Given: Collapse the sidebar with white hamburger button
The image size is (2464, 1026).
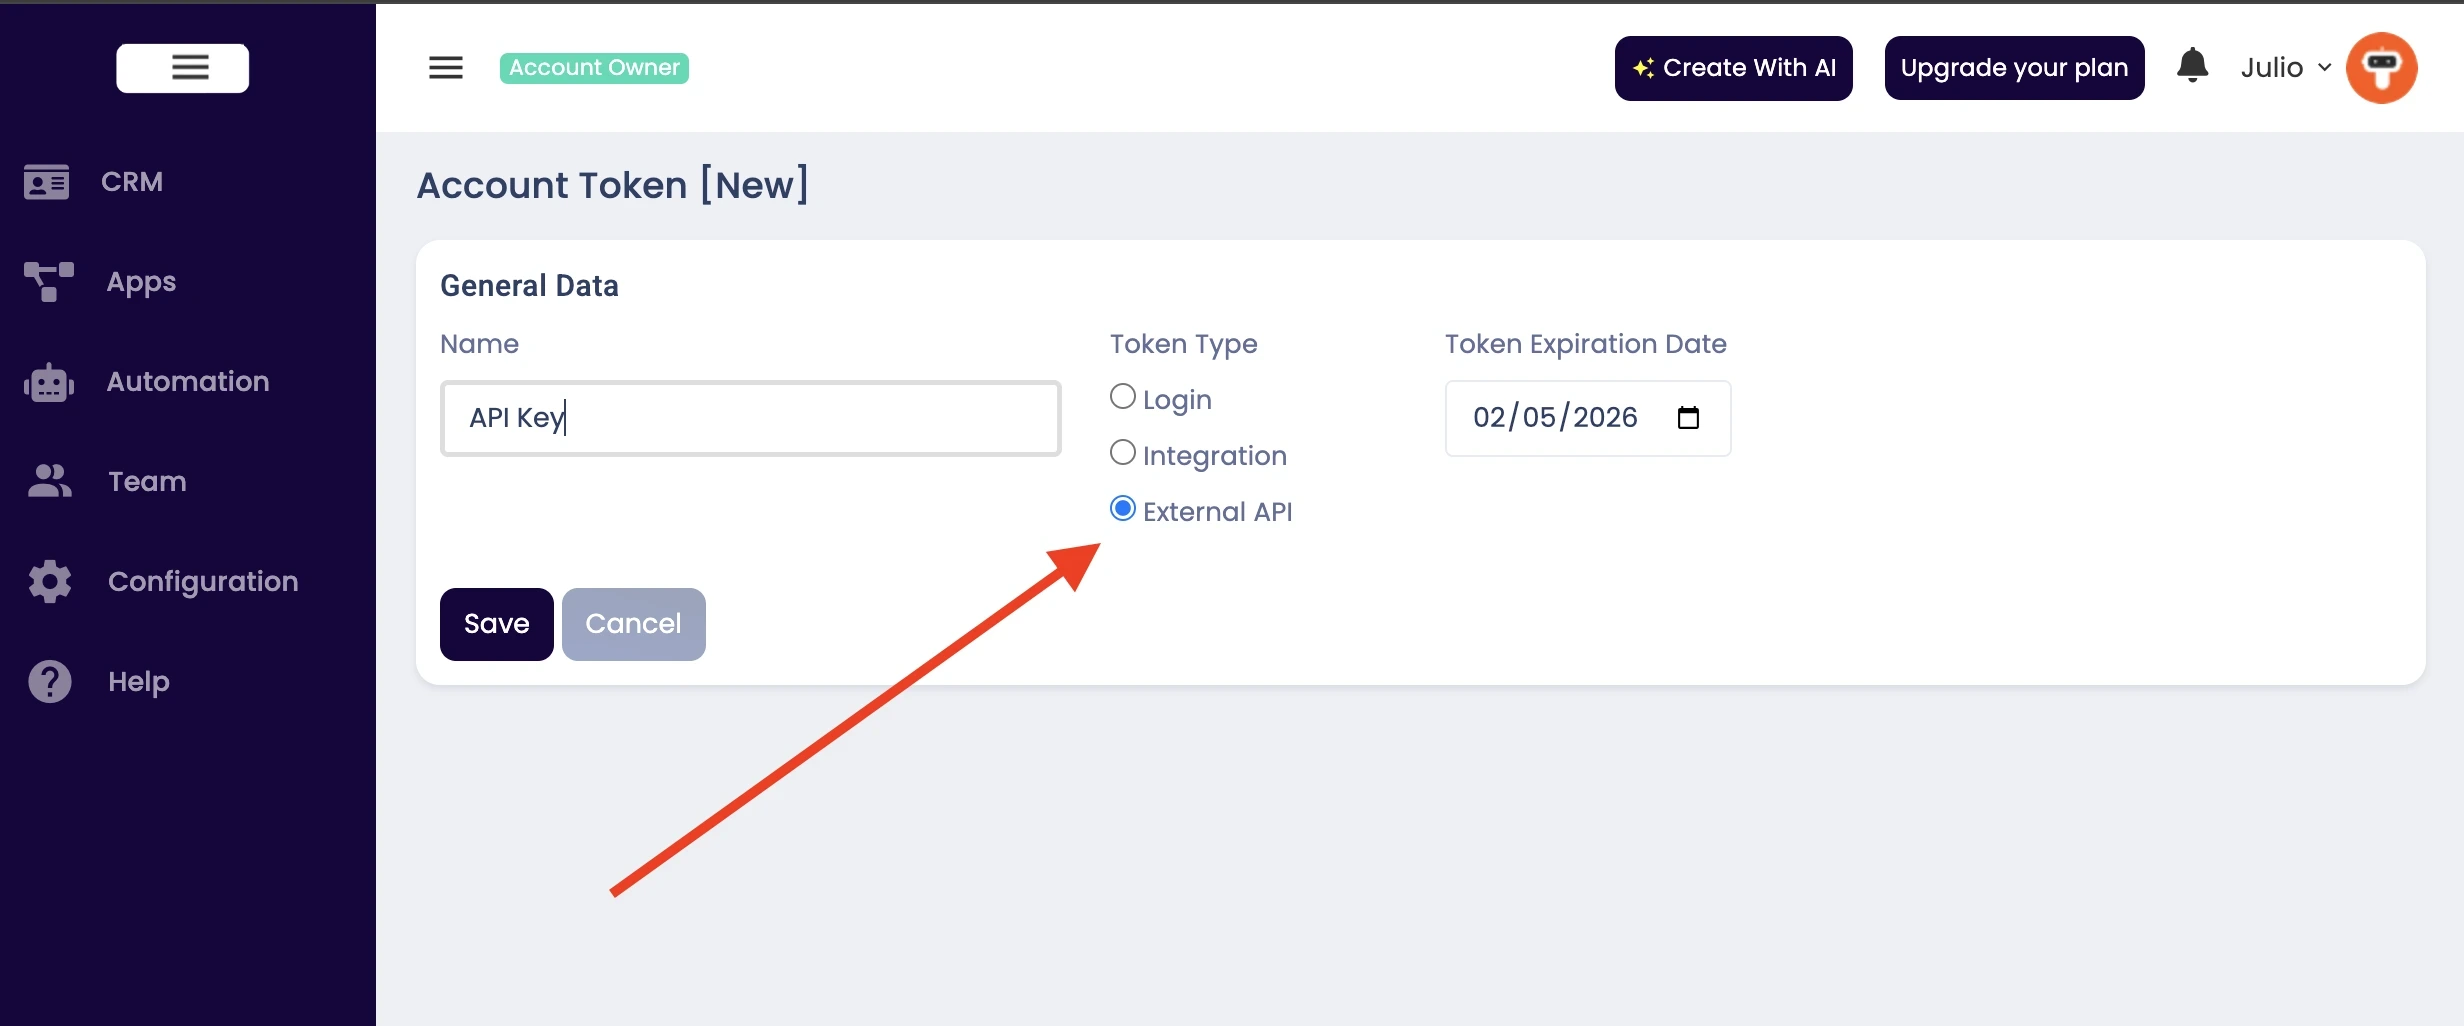Looking at the screenshot, I should pyautogui.click(x=182, y=68).
